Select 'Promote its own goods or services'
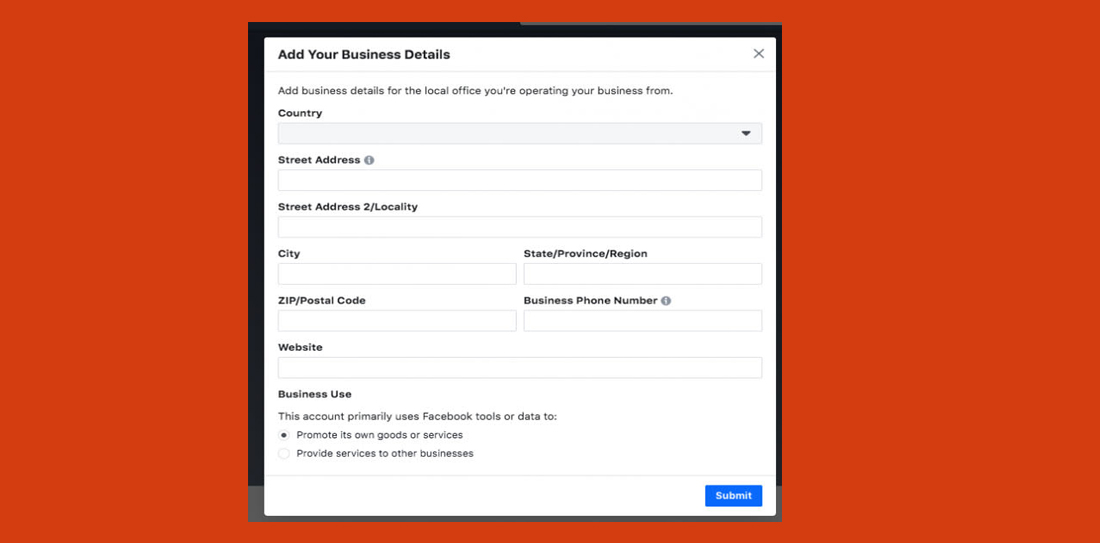Viewport: 1100px width, 543px height. click(284, 435)
